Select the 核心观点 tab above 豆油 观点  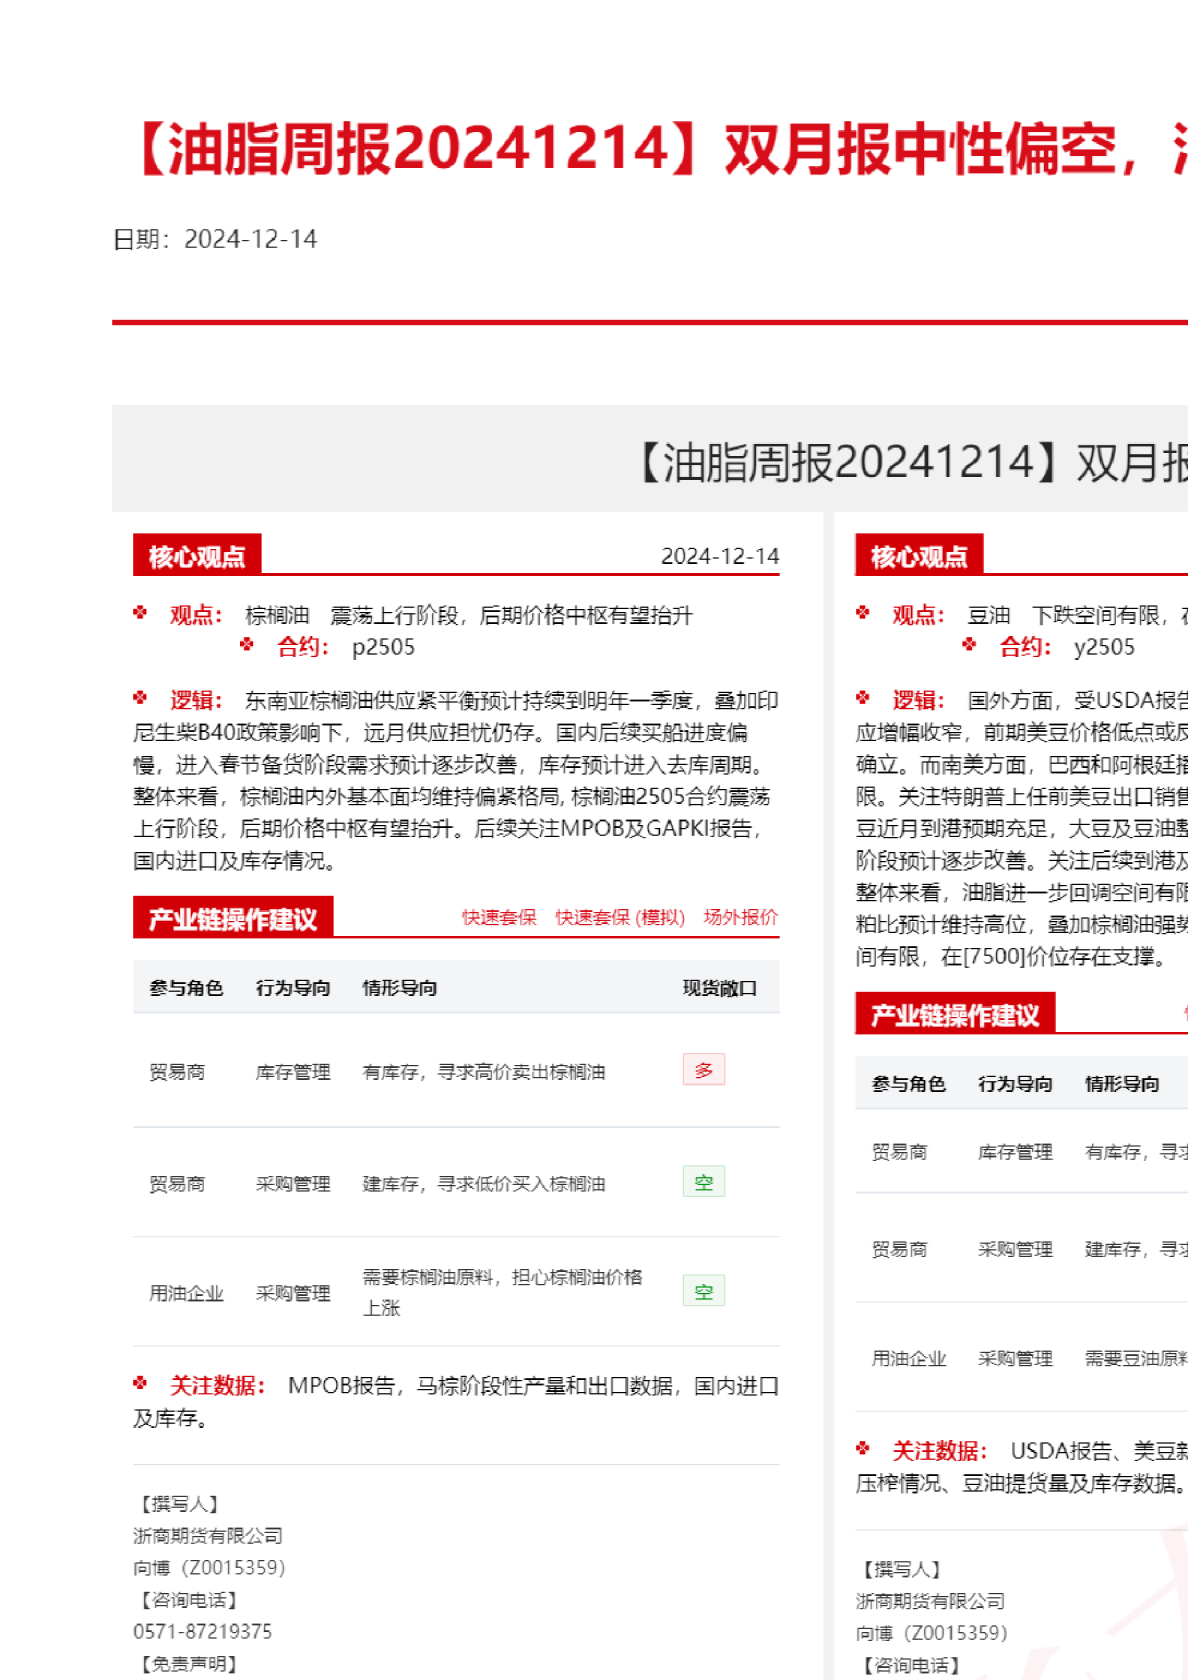919,556
